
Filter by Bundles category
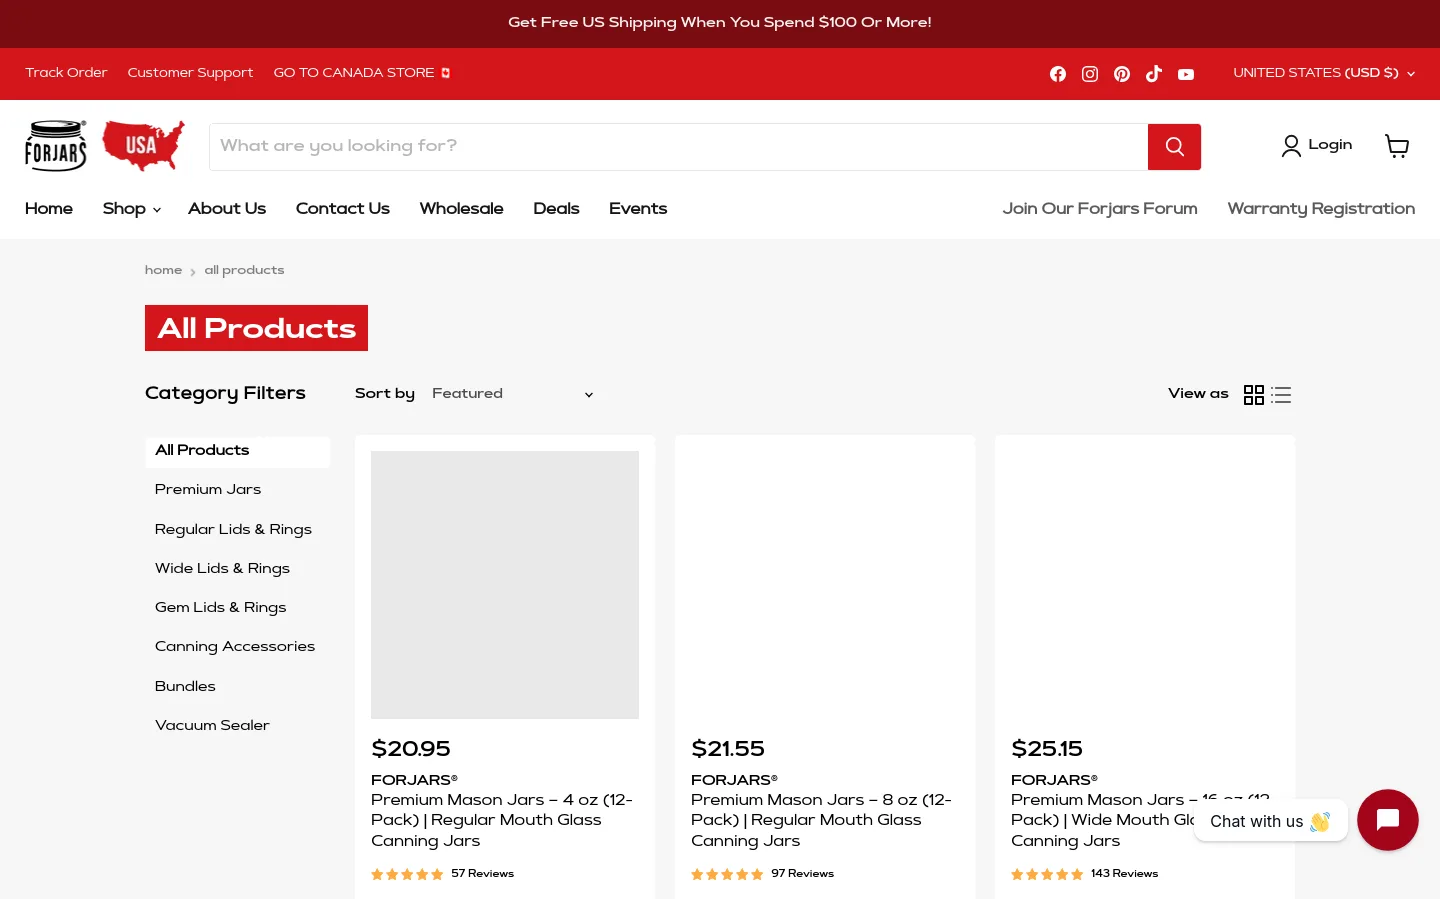click(185, 686)
